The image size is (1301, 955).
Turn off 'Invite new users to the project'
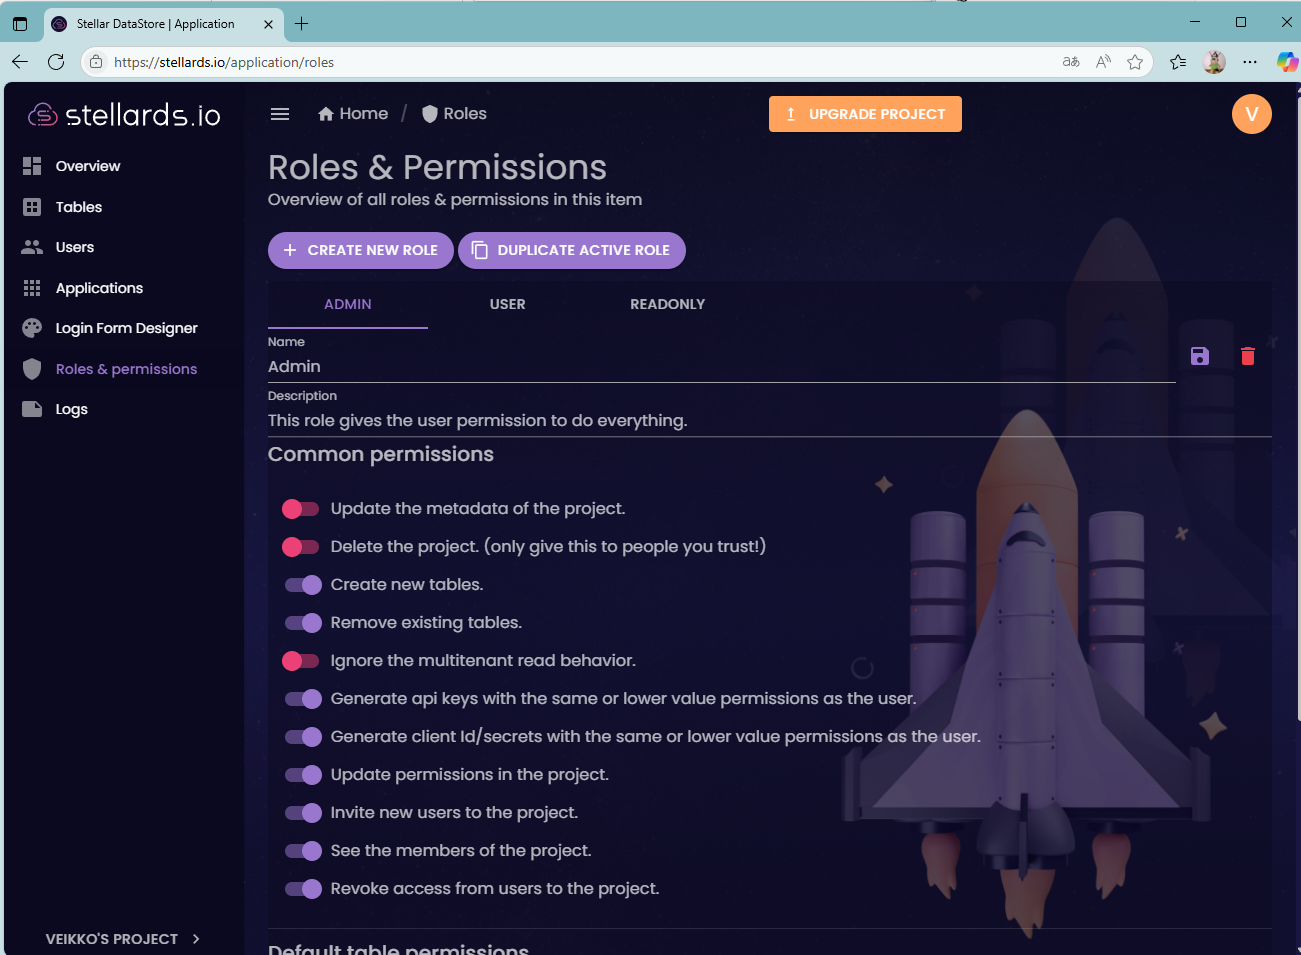(303, 813)
